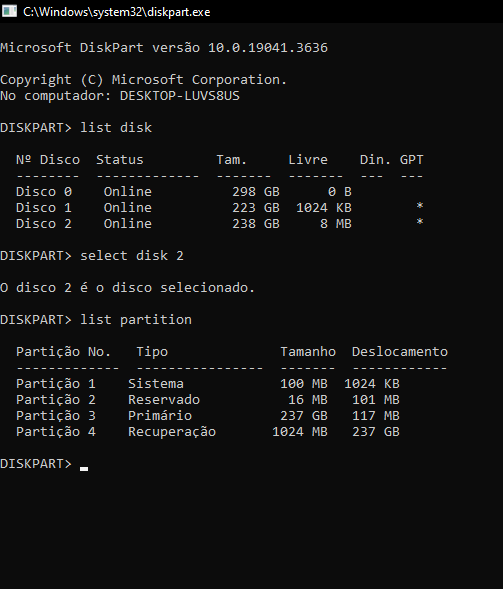The height and width of the screenshot is (589, 503).
Task: Select the 'Disco 1' row in the disk list
Action: 220,208
